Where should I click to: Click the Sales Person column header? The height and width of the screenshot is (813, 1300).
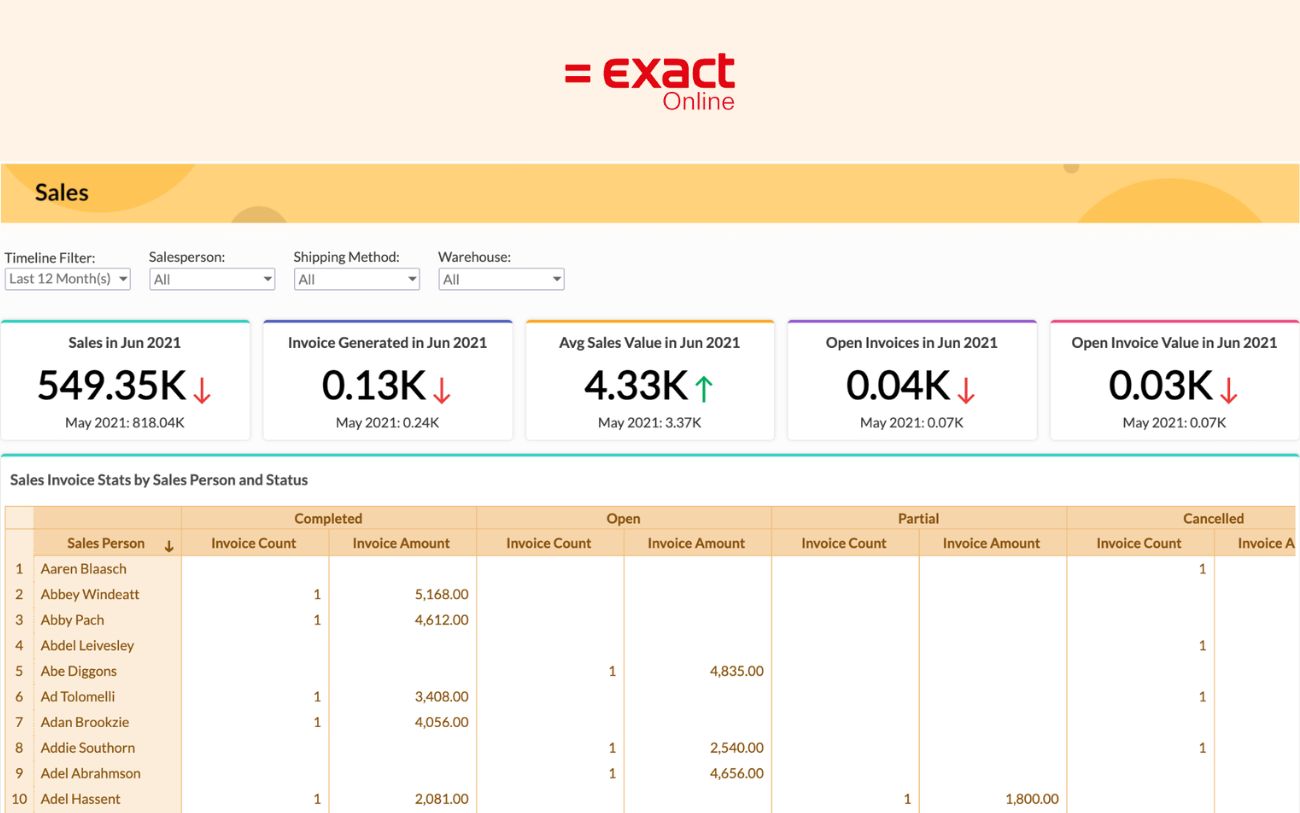106,543
